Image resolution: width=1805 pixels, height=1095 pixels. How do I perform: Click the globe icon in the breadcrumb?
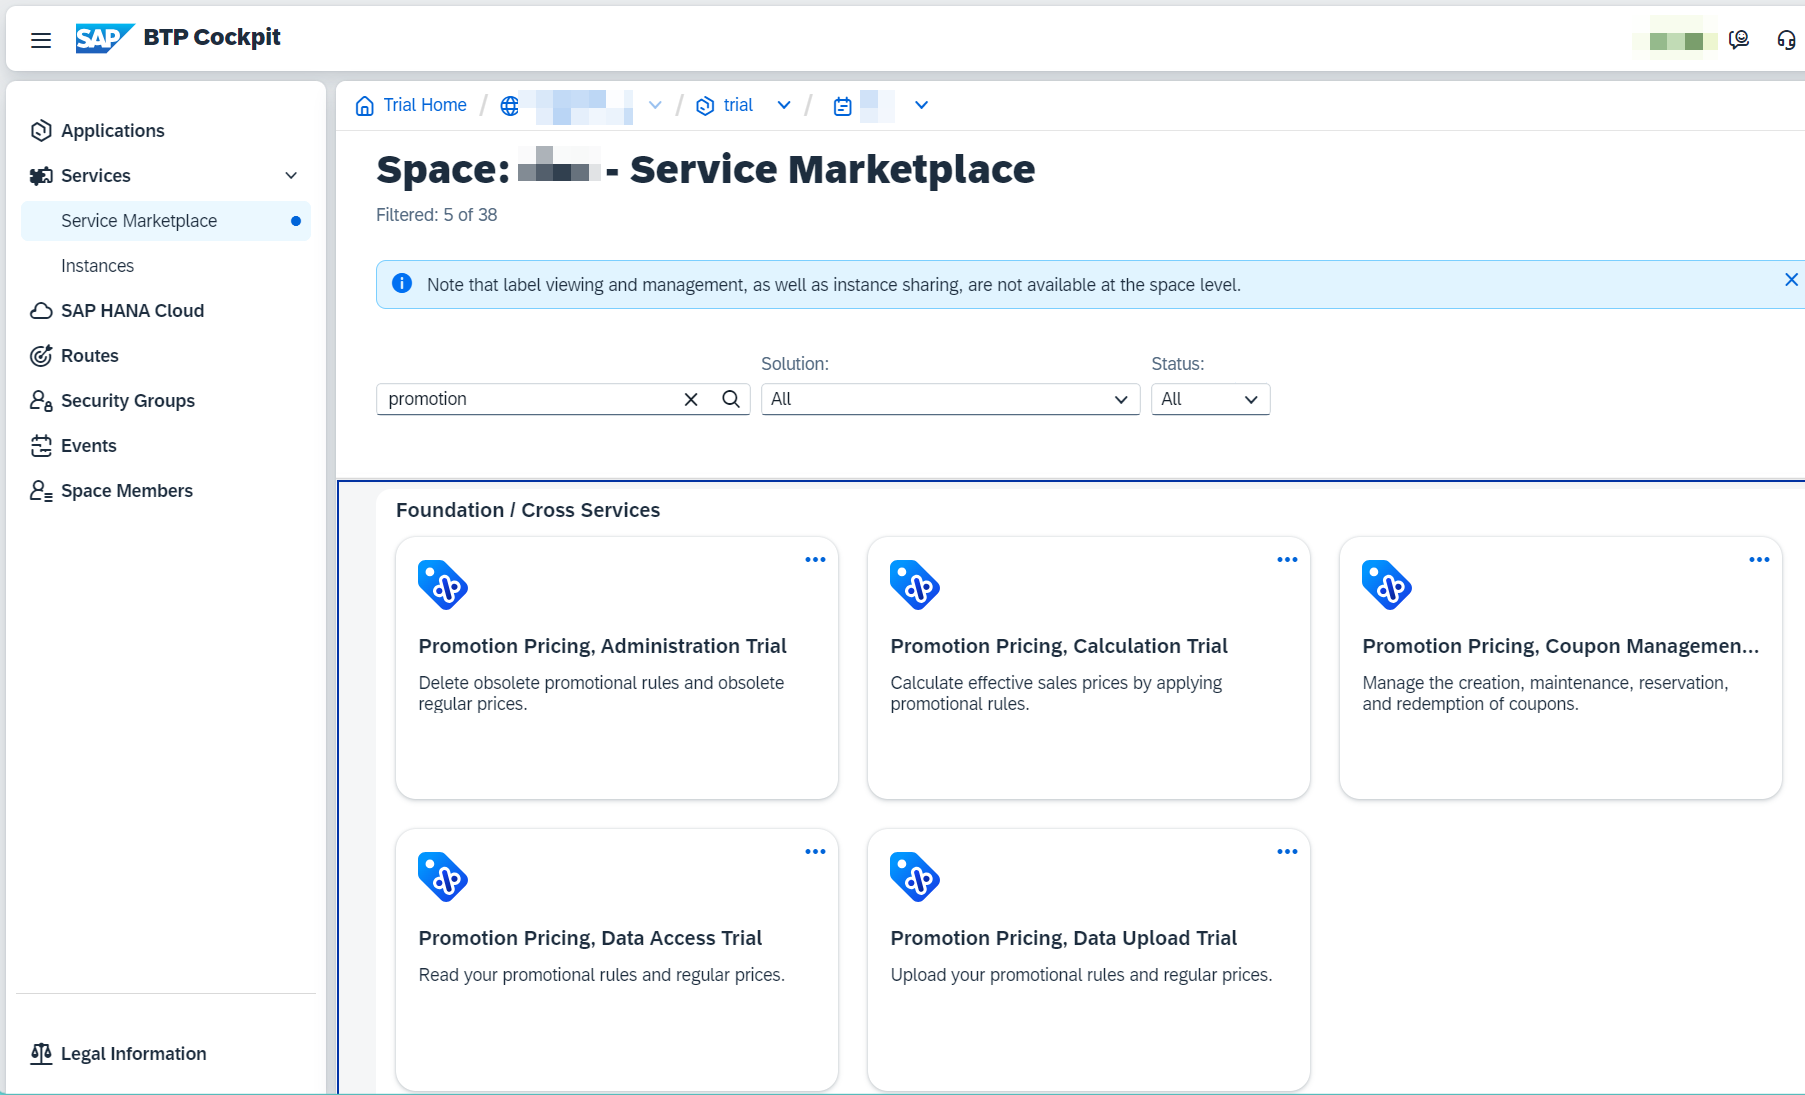tap(510, 106)
